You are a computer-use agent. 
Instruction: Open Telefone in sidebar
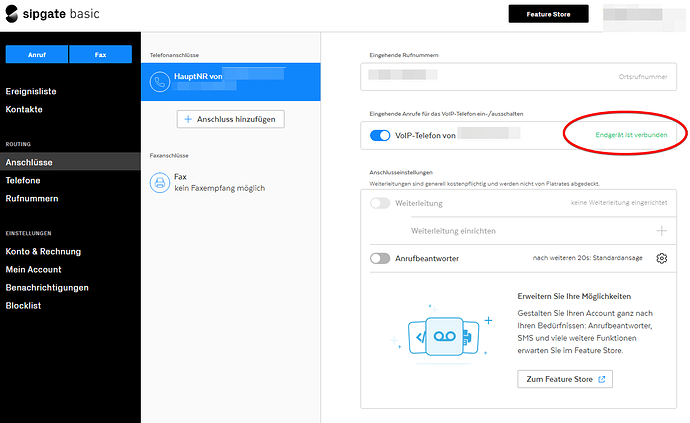point(23,180)
